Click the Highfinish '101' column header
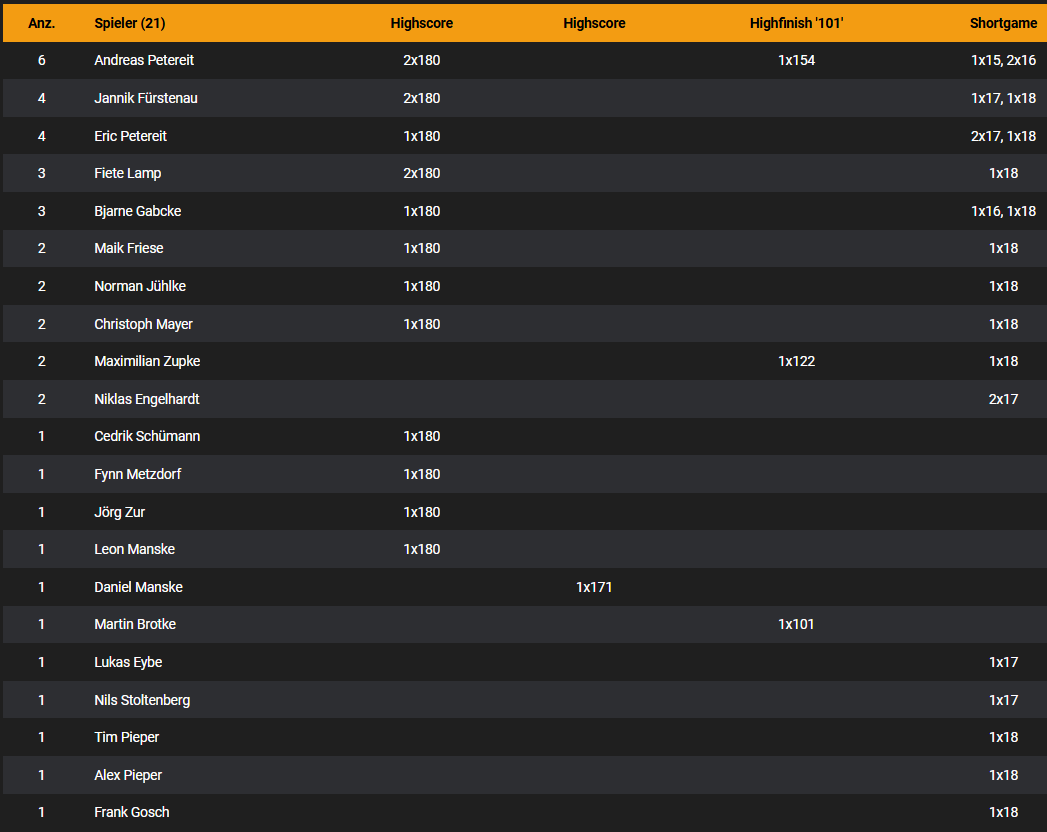The image size is (1047, 832). pyautogui.click(x=796, y=23)
